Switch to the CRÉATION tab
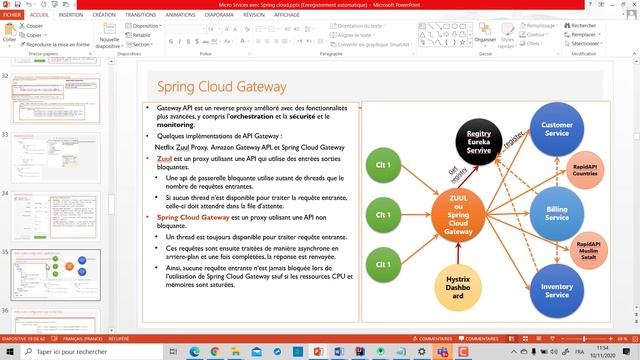 (x=104, y=15)
